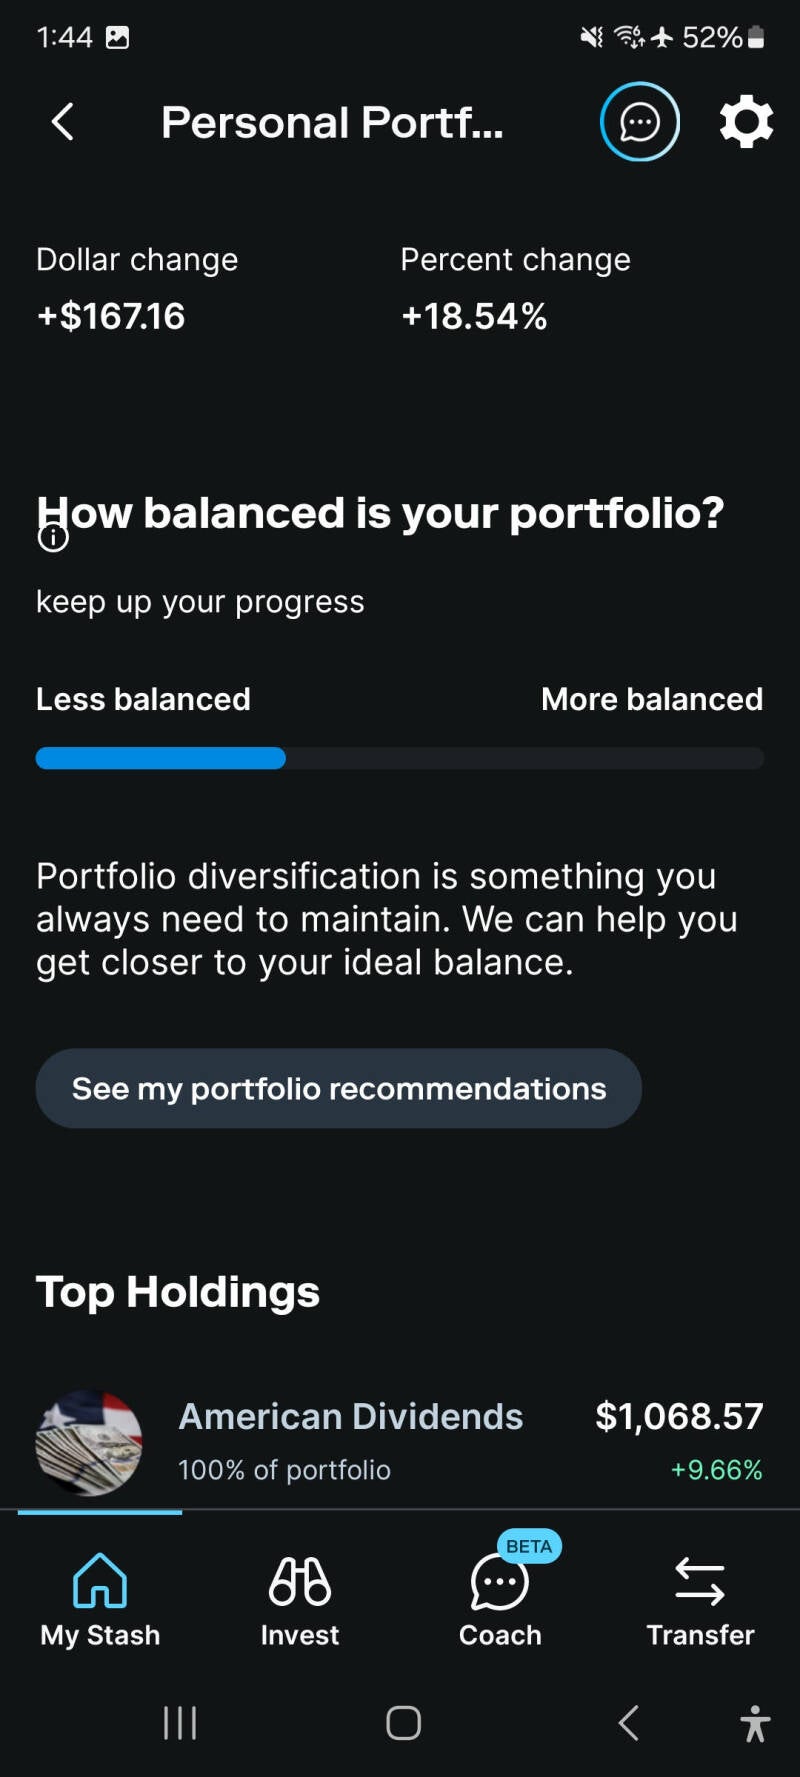Open the American Dividends holding thumbnail
Image resolution: width=800 pixels, height=1777 pixels.
89,1442
